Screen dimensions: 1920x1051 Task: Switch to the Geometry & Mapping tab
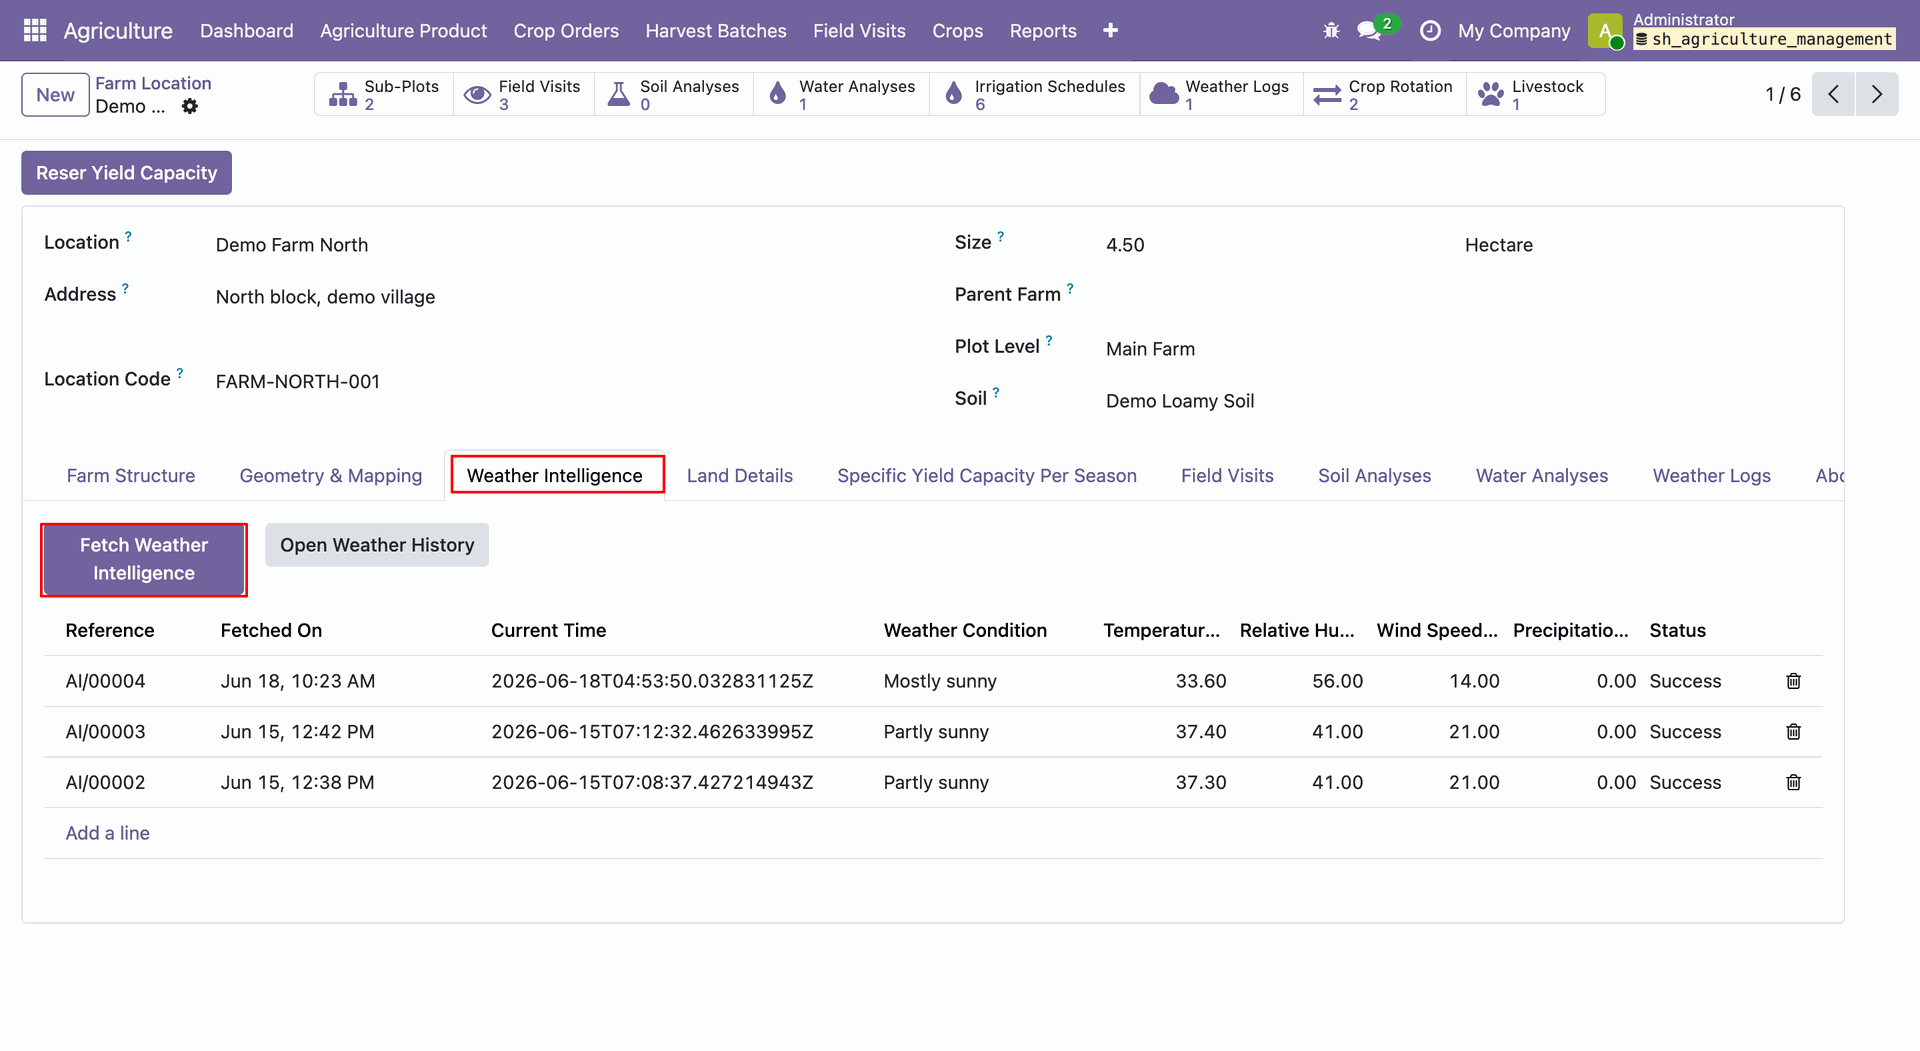(331, 476)
